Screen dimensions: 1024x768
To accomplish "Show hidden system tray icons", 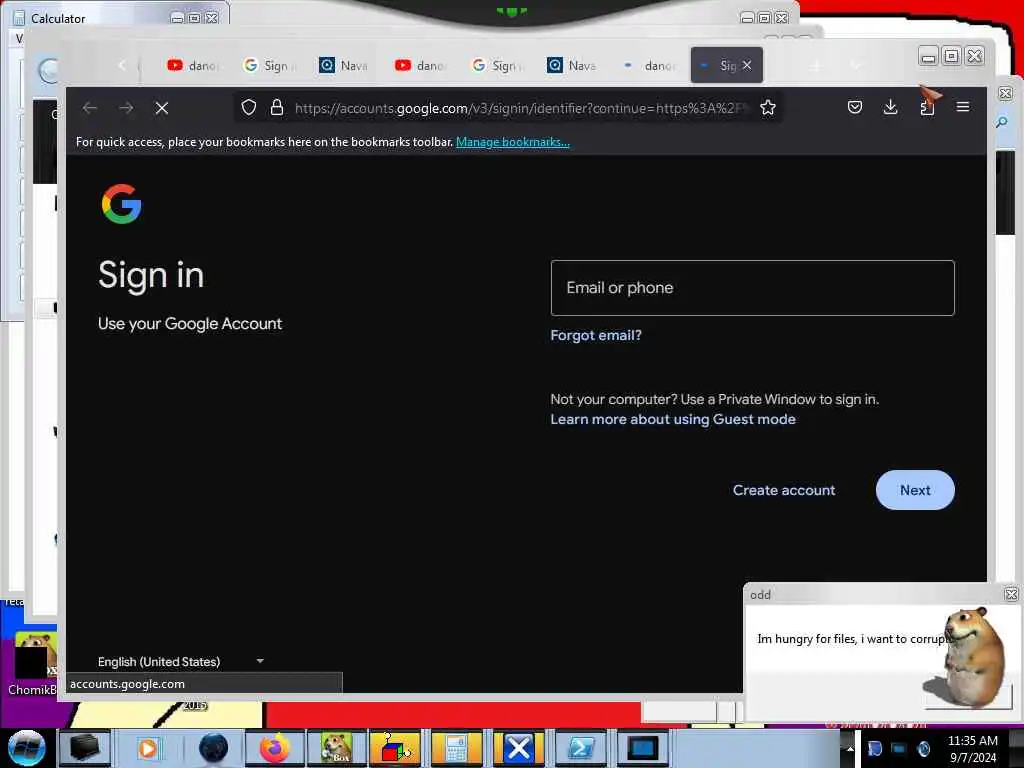I will tap(850, 748).
